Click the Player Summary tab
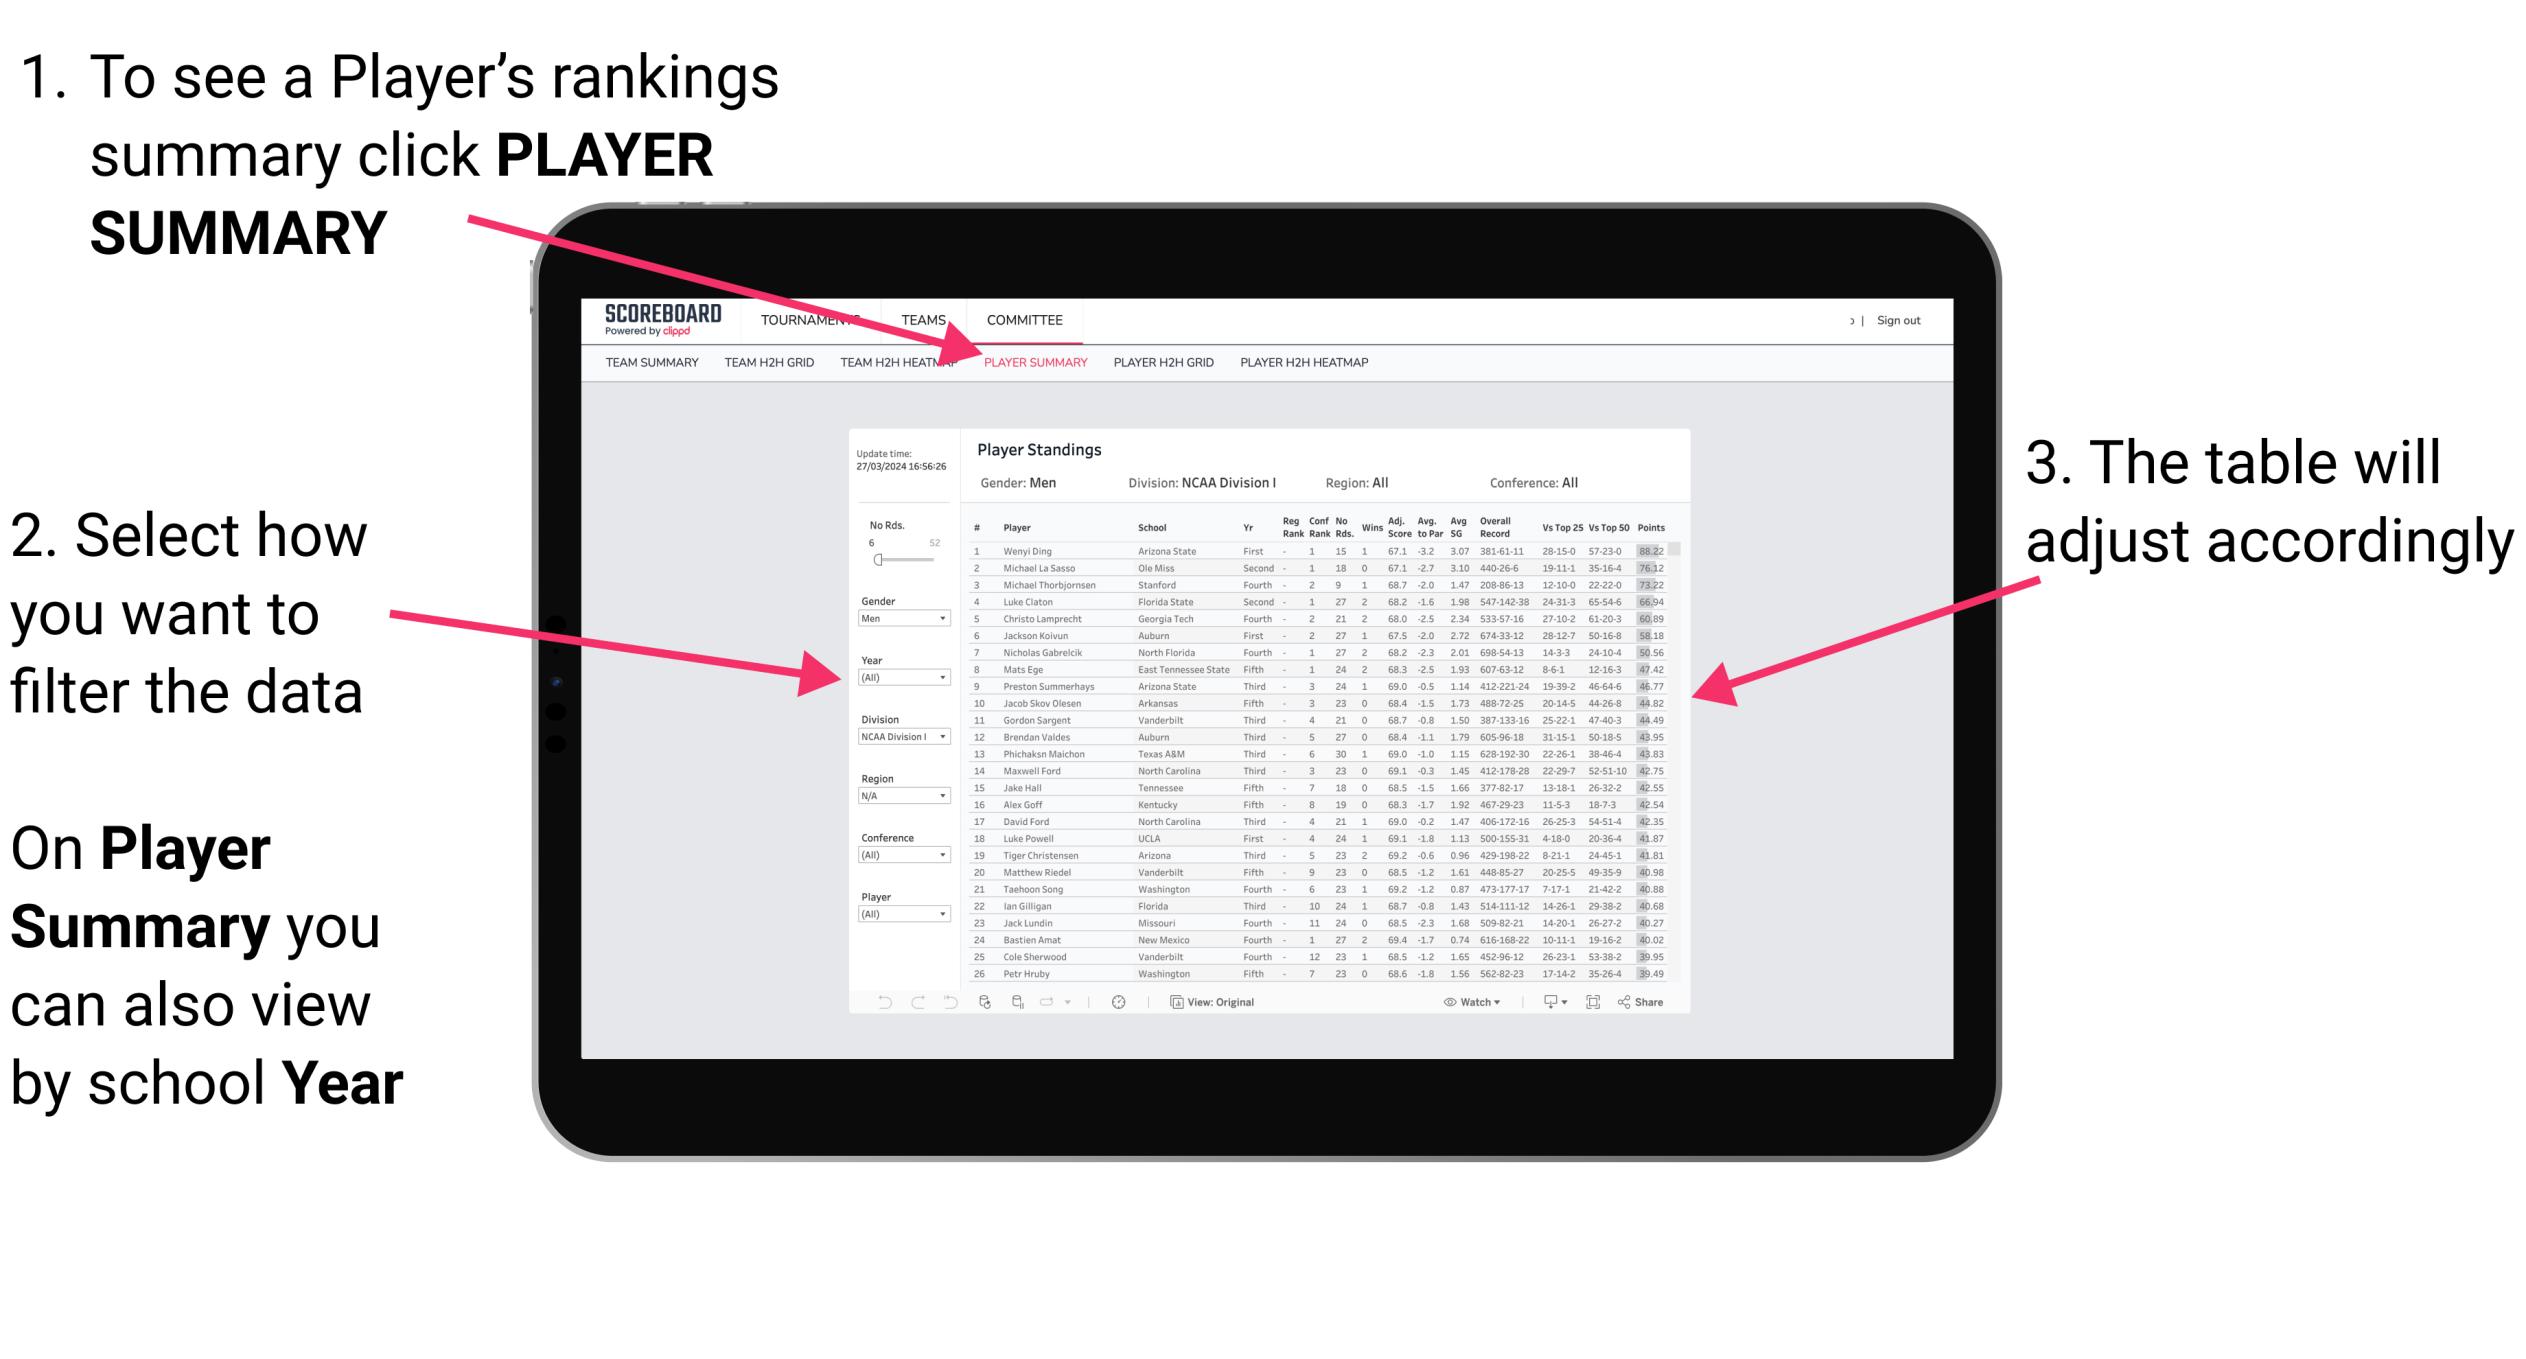Image resolution: width=2526 pixels, height=1359 pixels. (x=1030, y=363)
